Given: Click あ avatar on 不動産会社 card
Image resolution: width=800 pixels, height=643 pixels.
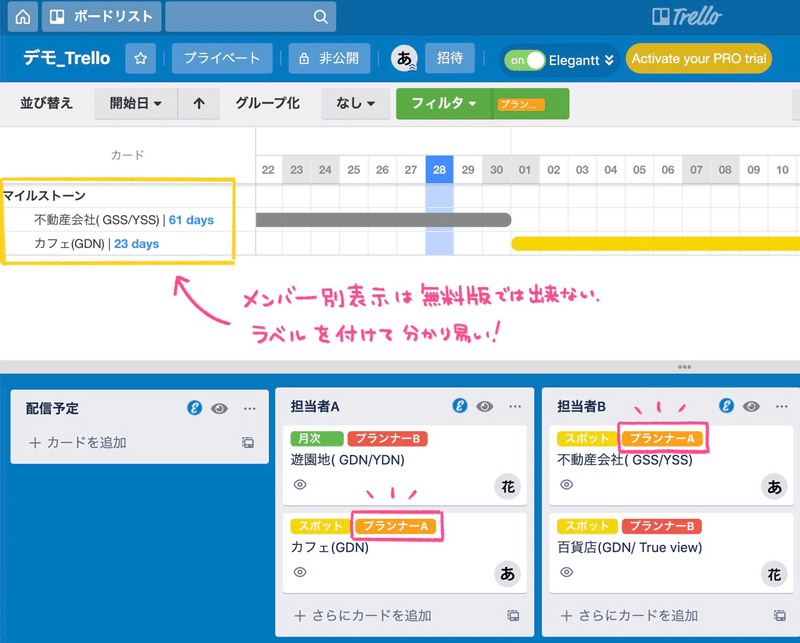Looking at the screenshot, I should point(774,486).
